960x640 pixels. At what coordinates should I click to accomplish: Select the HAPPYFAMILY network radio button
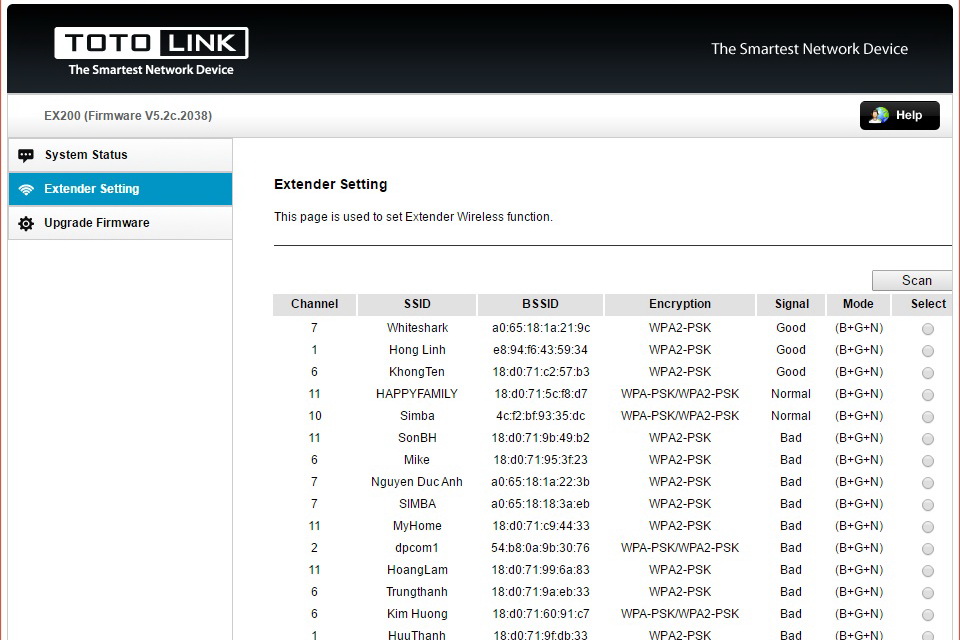click(928, 395)
